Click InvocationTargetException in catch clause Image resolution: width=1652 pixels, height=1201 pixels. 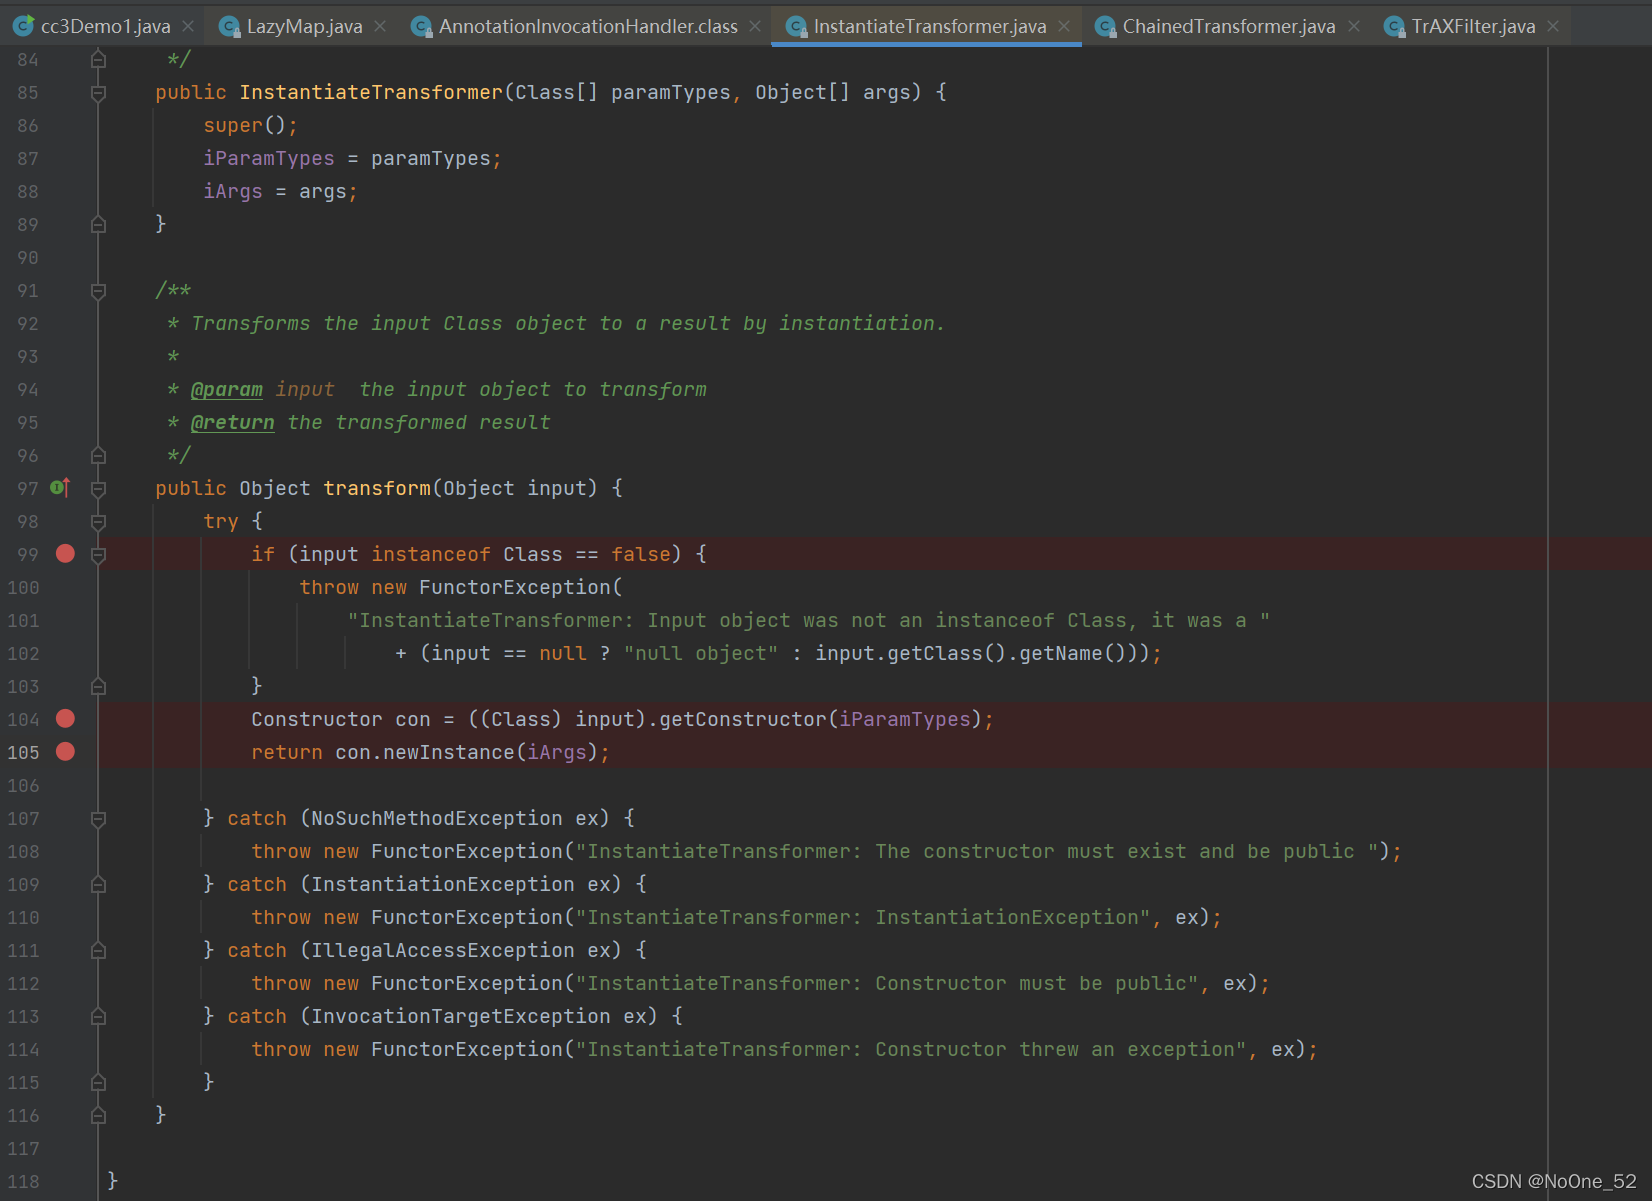461,1016
